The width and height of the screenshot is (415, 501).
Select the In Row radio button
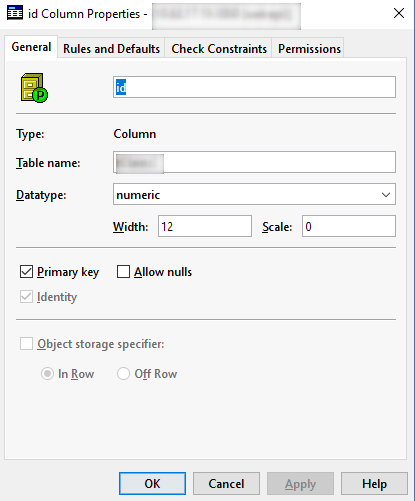(x=47, y=374)
